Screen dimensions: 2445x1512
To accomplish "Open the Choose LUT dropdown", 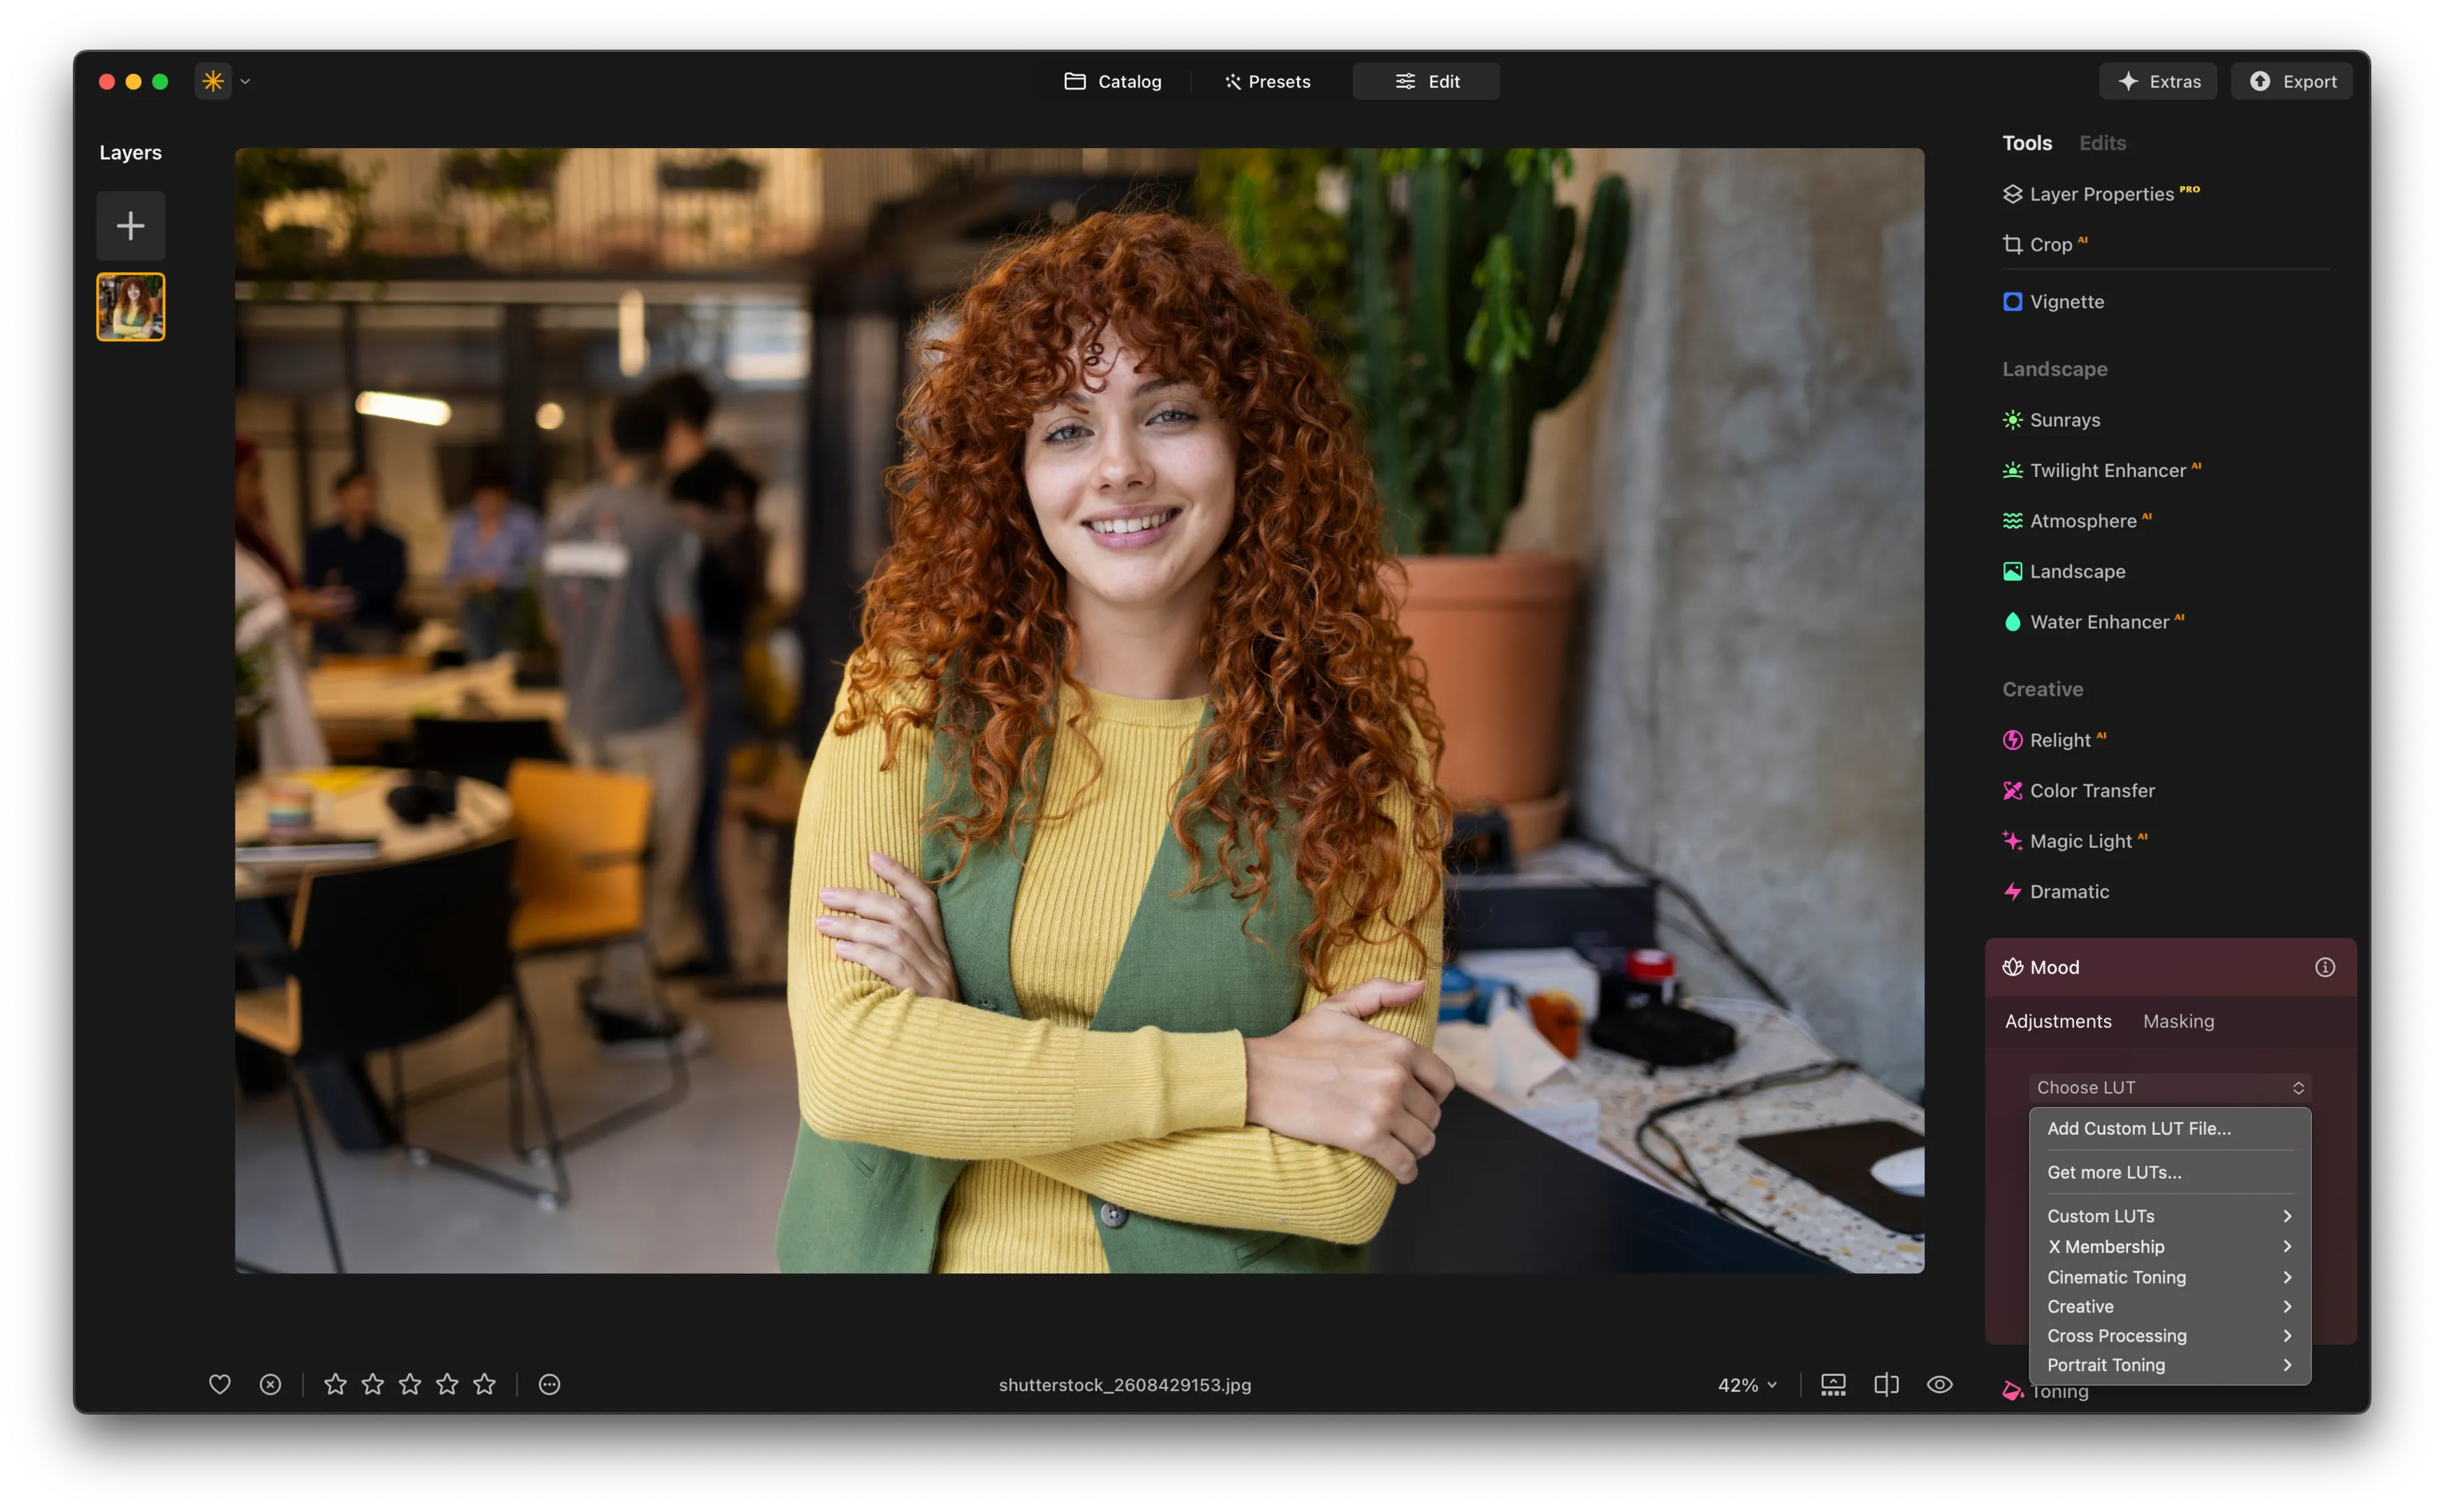I will 2168,1087.
